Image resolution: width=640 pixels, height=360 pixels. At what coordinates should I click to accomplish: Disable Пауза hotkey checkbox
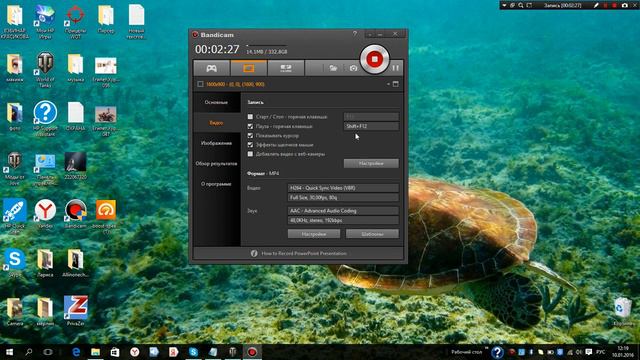(x=250, y=126)
